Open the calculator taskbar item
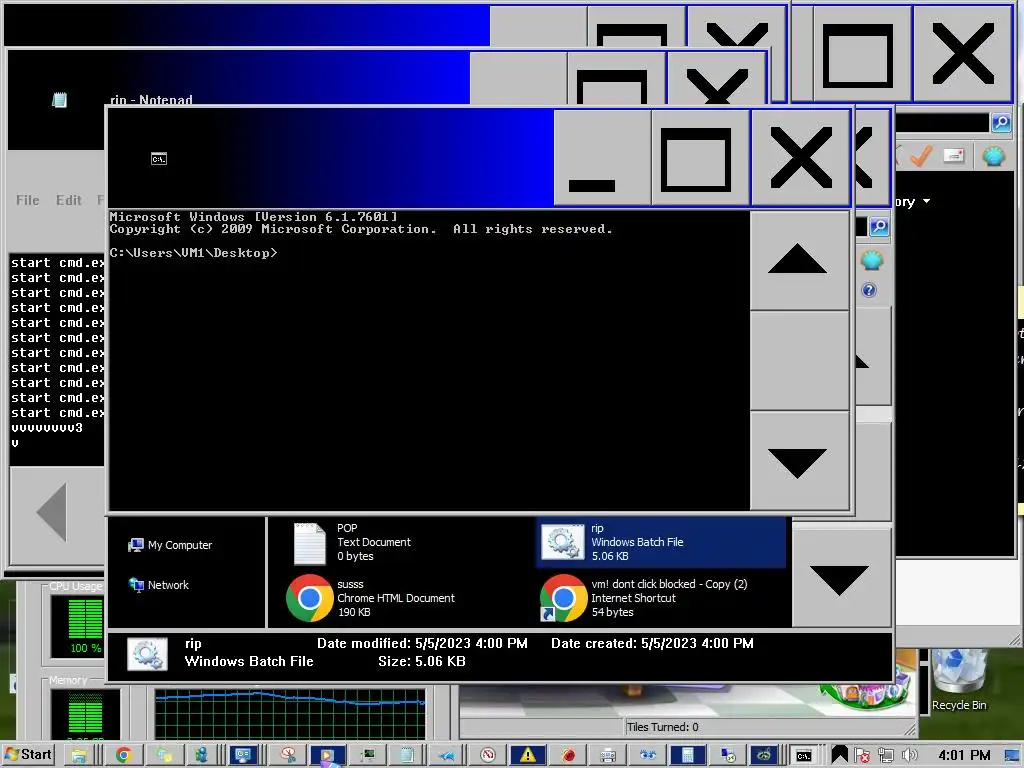Image resolution: width=1024 pixels, height=768 pixels. pos(687,756)
